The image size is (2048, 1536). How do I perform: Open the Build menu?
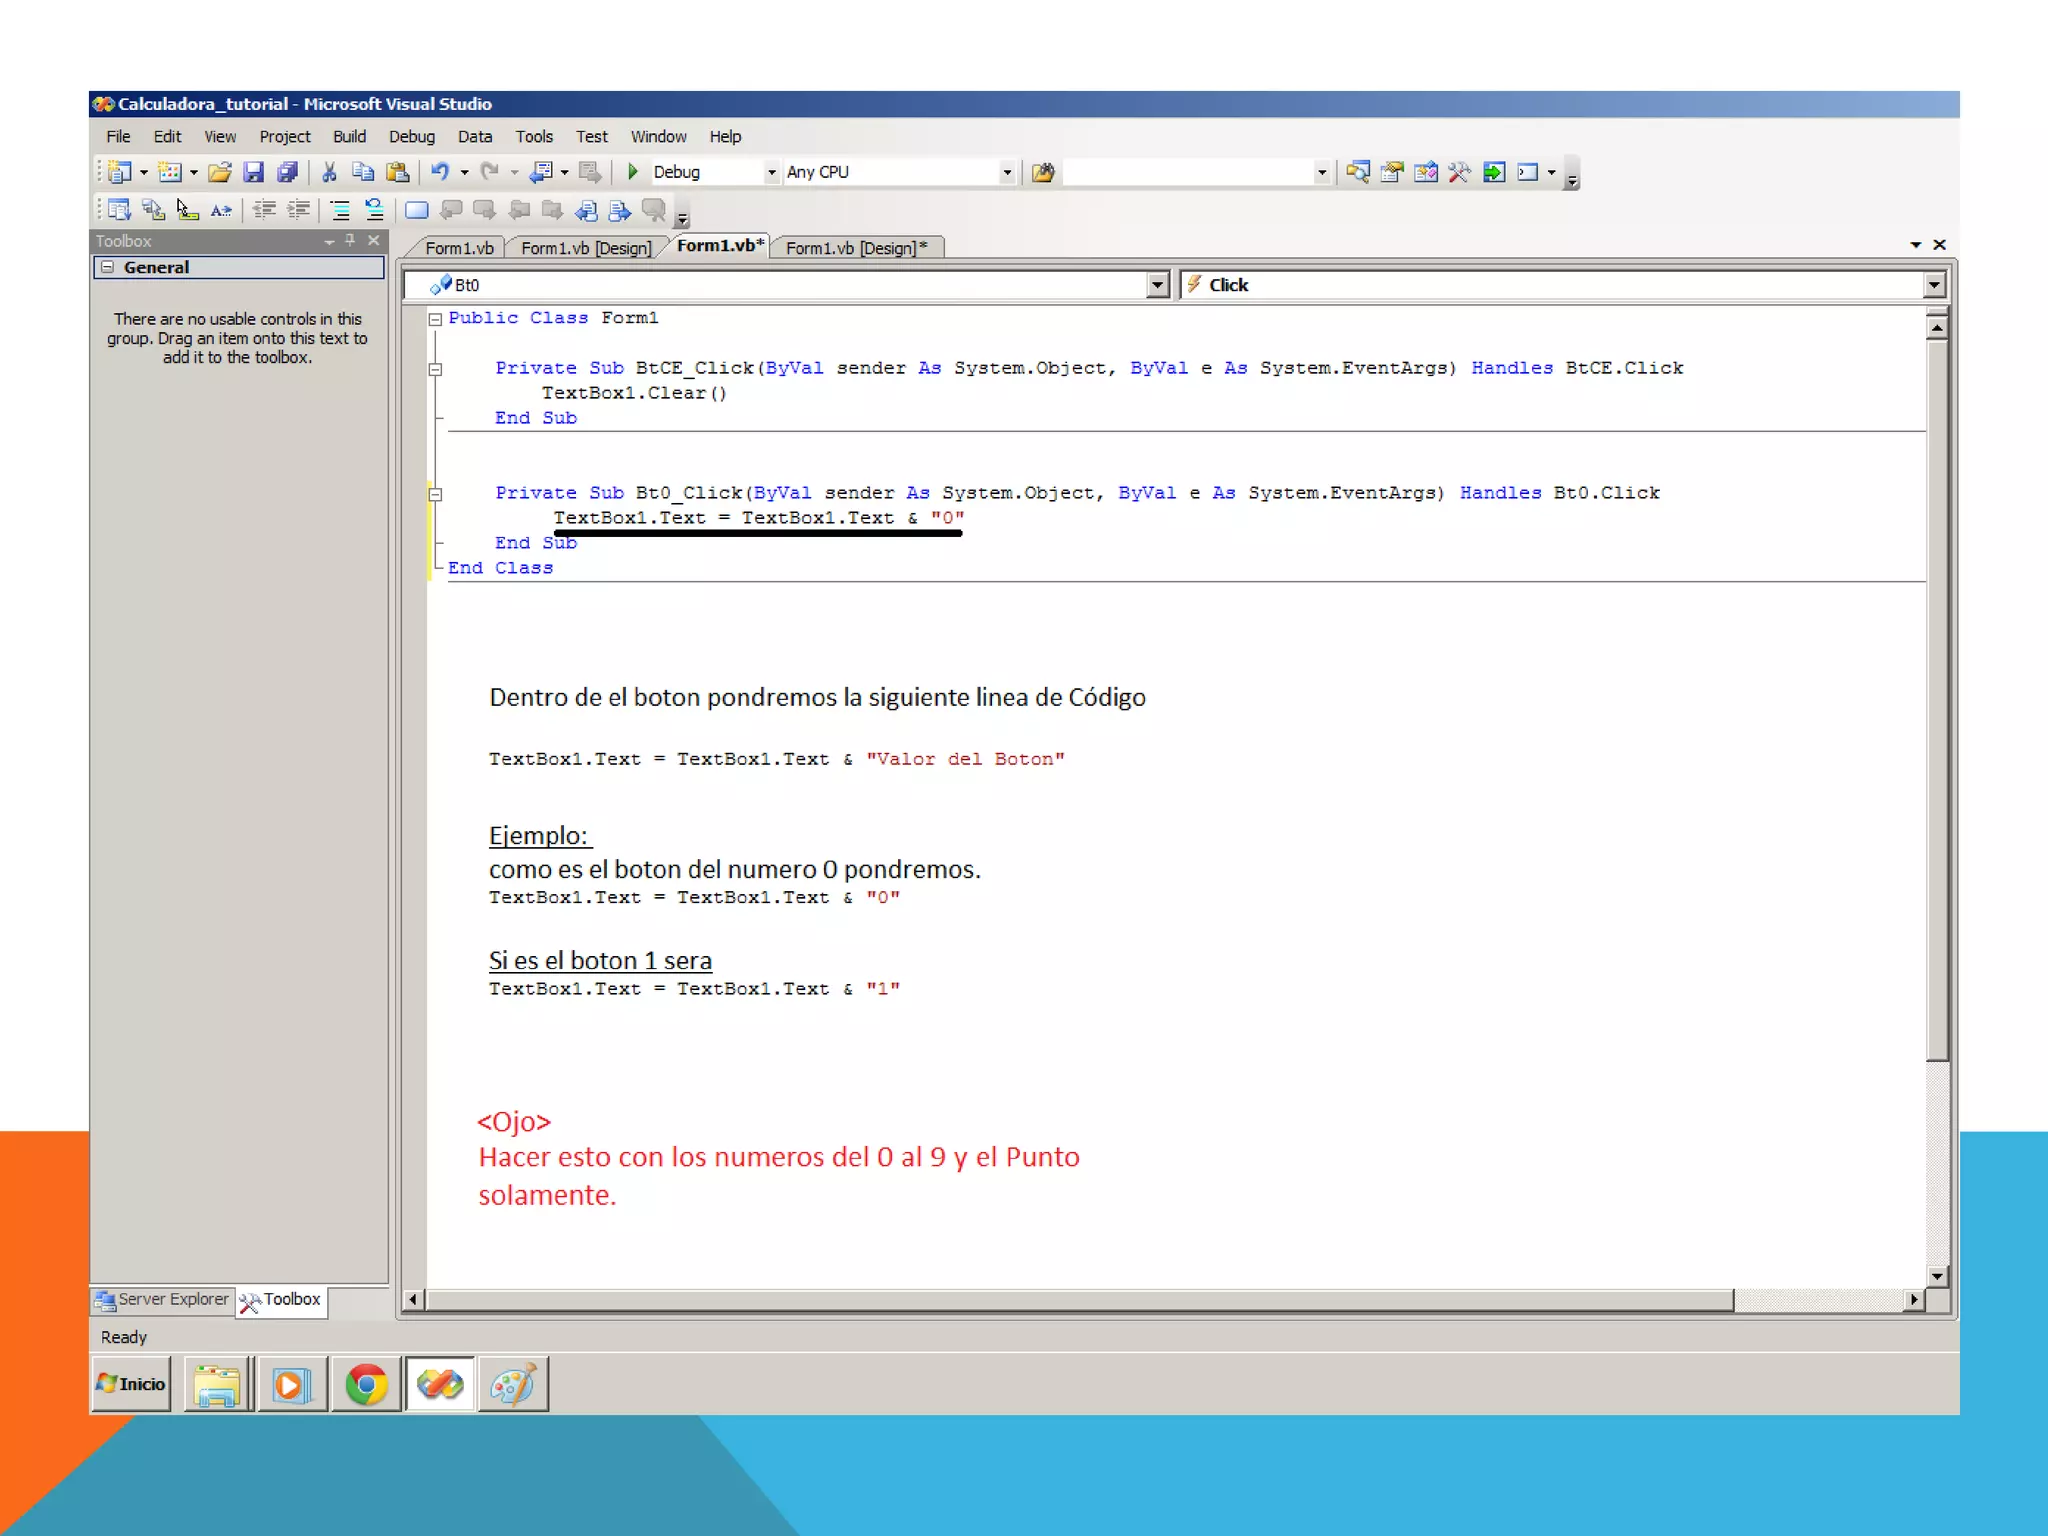coord(349,136)
